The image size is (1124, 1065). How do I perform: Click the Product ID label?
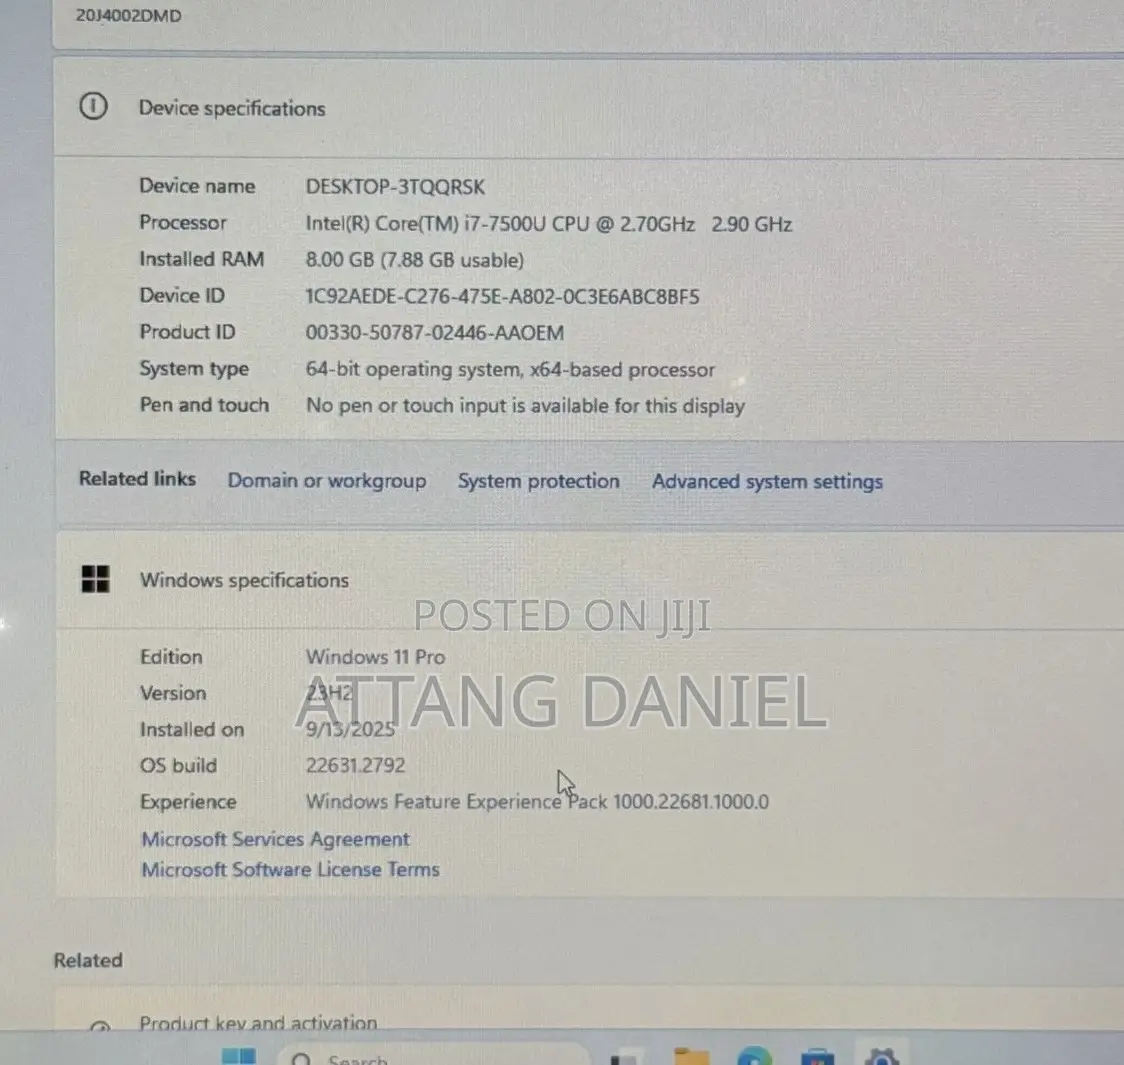click(x=187, y=332)
